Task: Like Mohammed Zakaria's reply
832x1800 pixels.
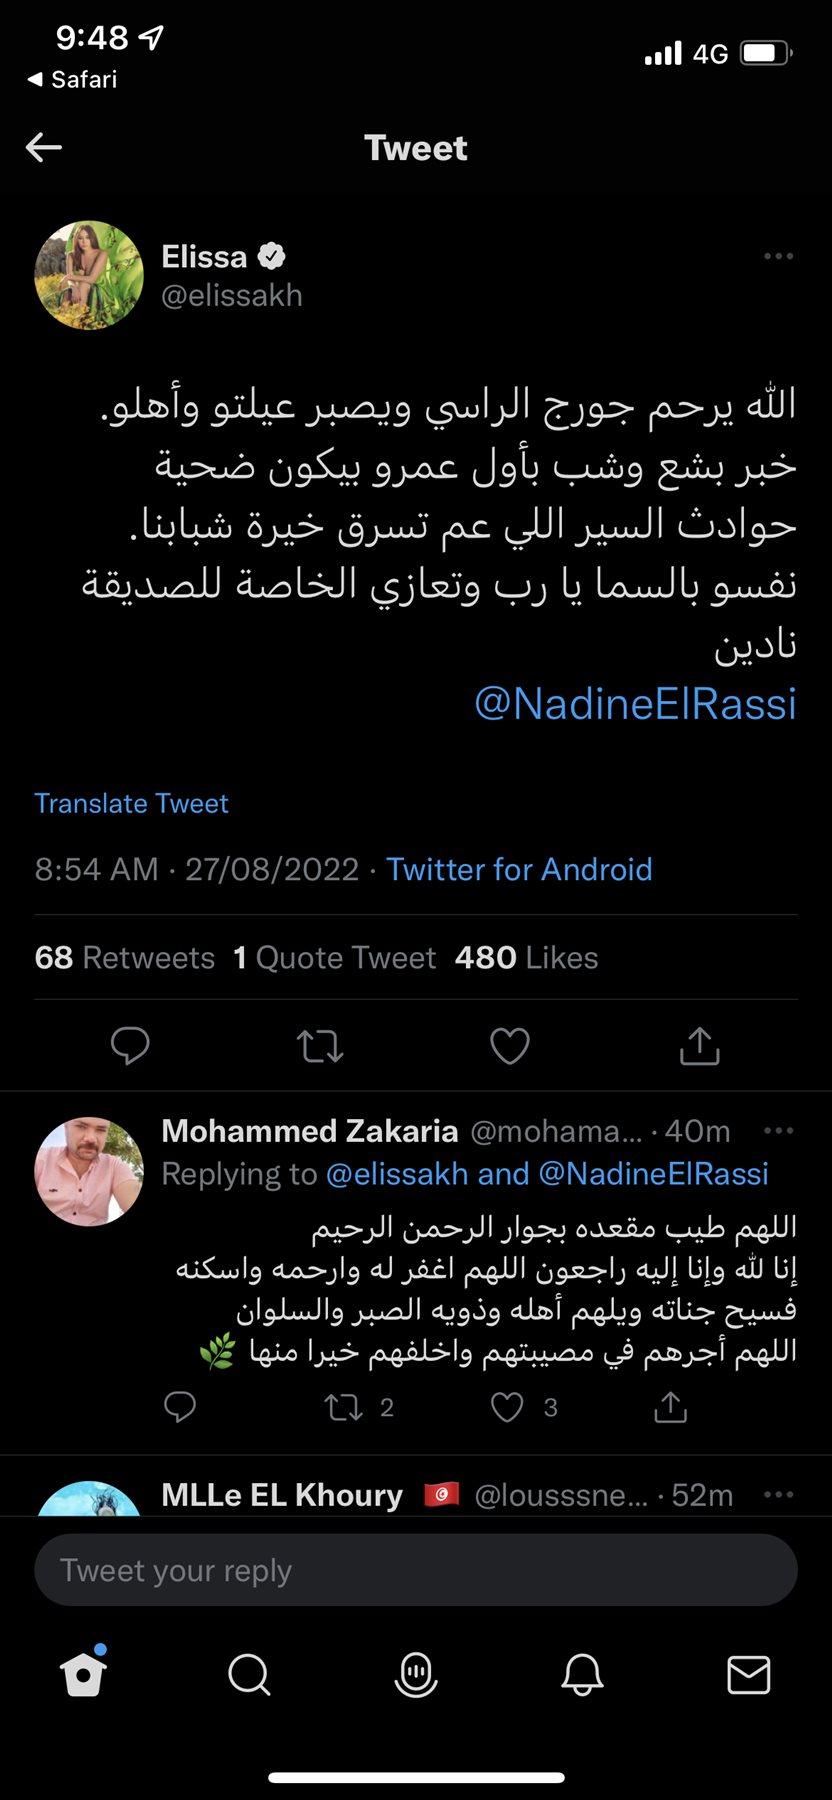Action: 508,1408
